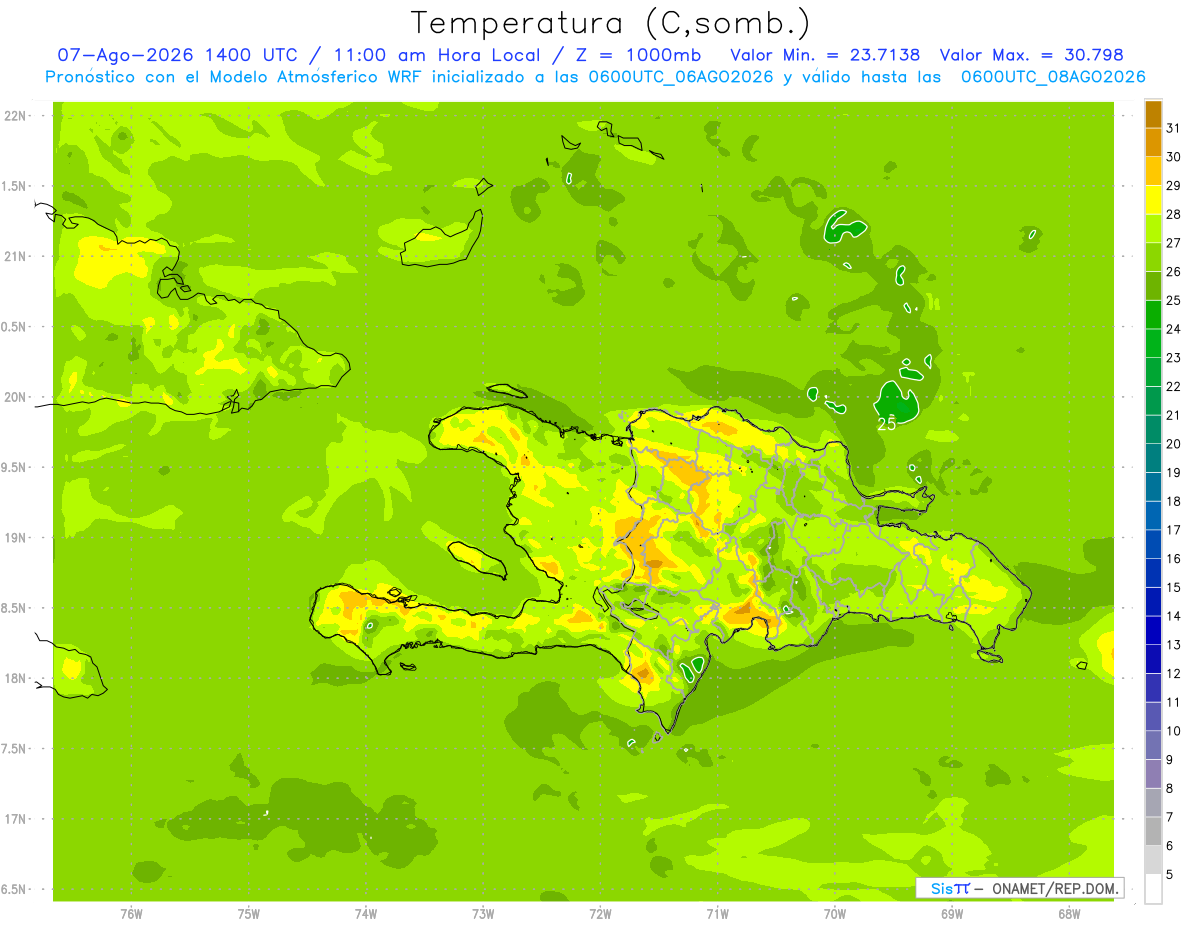Click the legend swatch between 30 and 31
The width and height of the screenshot is (1200, 927).
(x=1153, y=143)
